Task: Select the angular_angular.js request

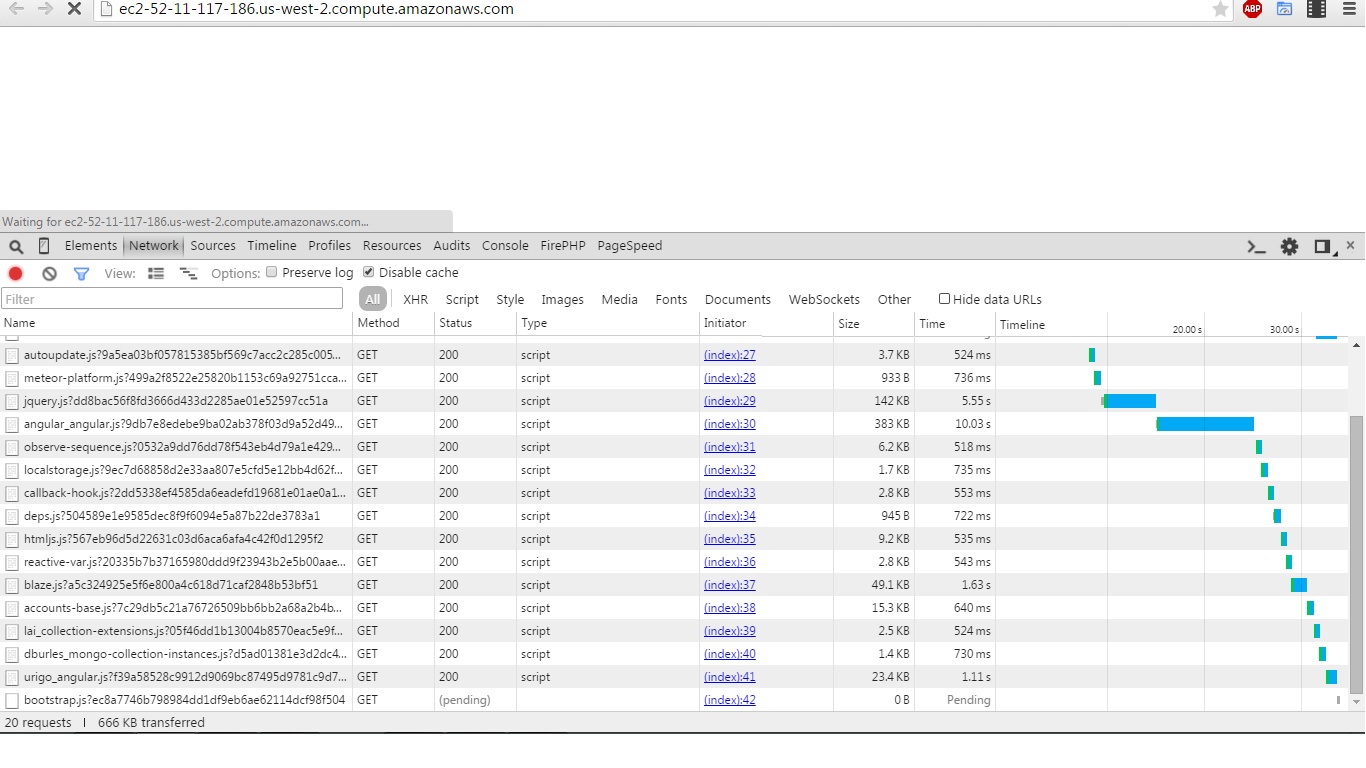Action: (674, 424)
